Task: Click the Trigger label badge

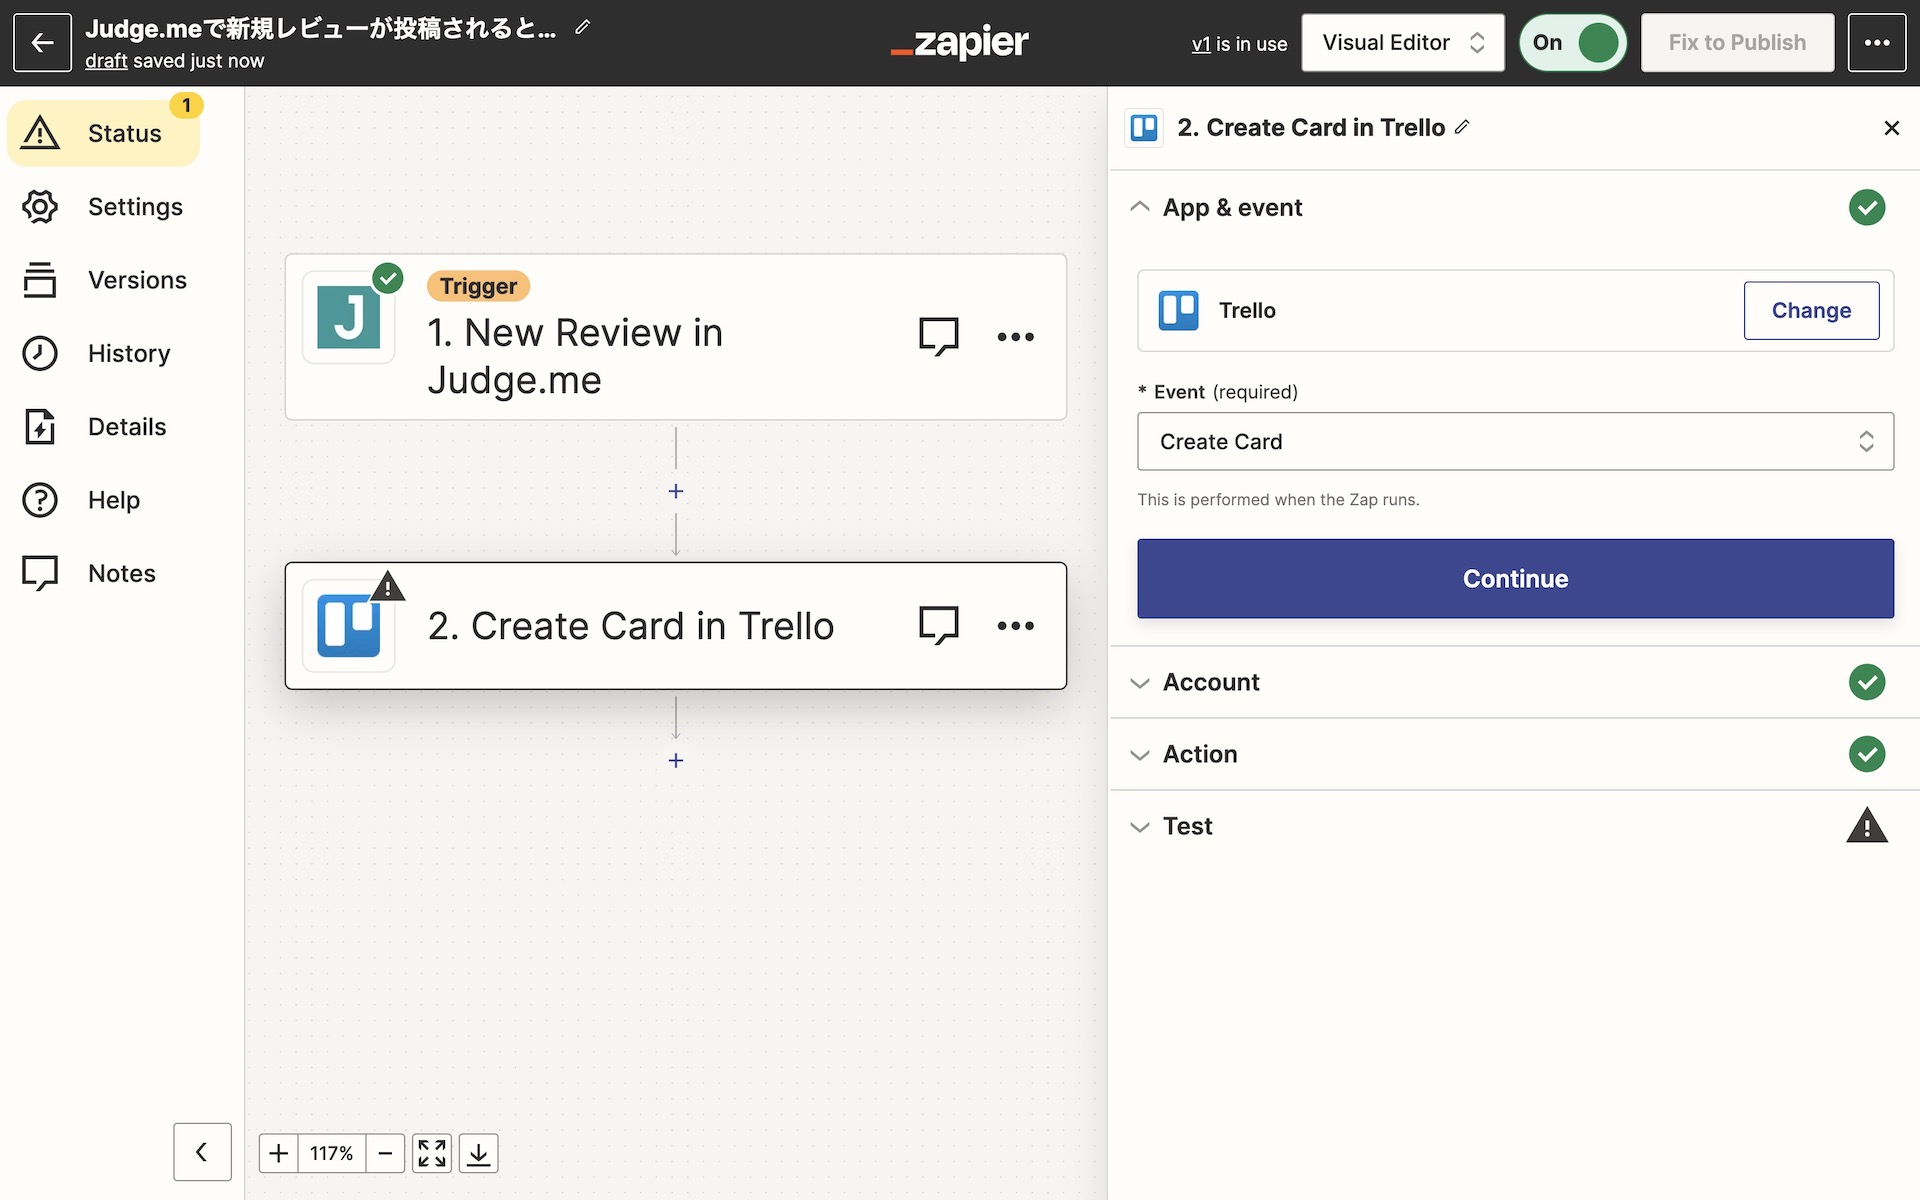Action: pos(478,286)
